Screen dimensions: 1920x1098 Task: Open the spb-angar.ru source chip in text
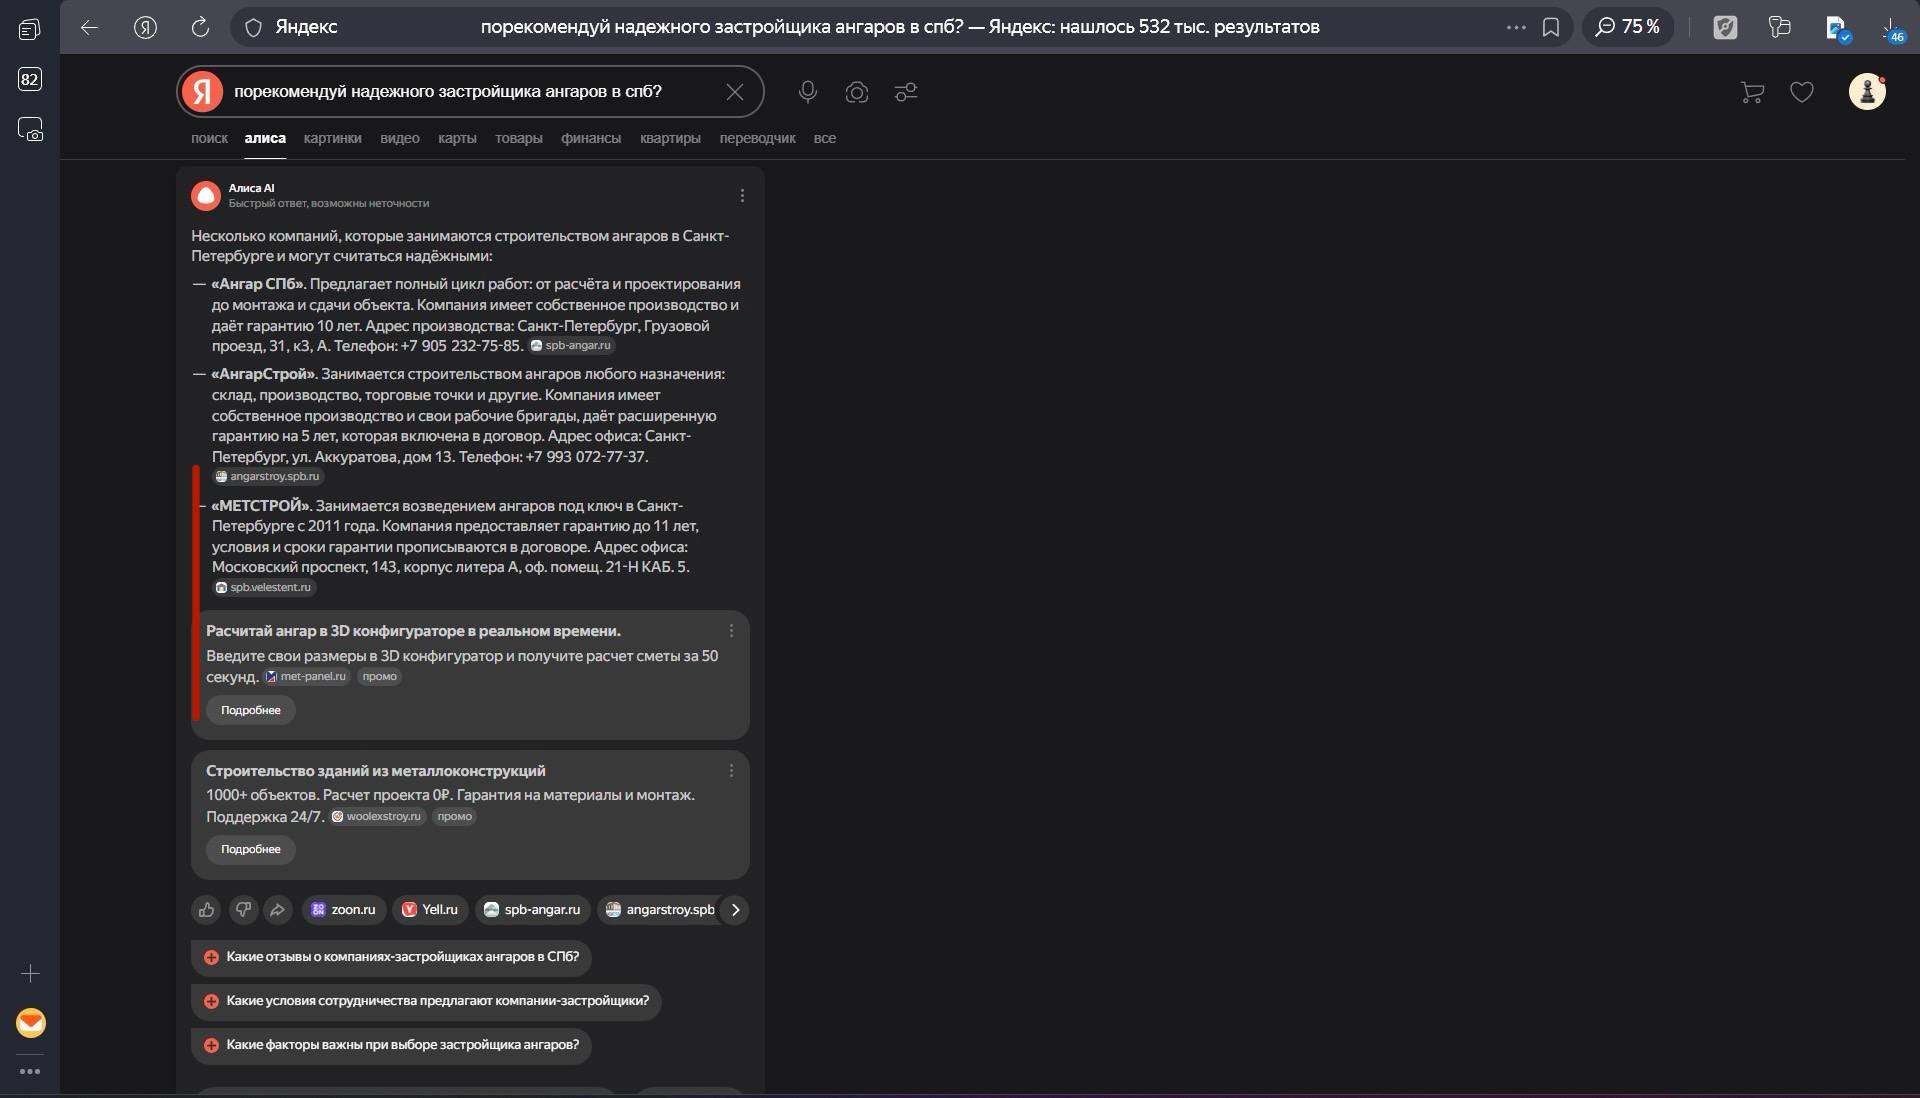tap(571, 346)
